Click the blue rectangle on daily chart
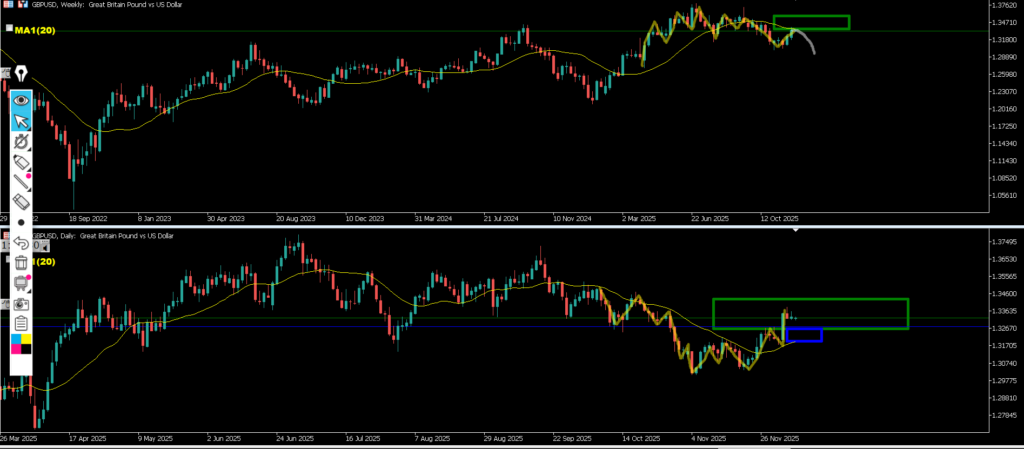1024x449 pixels. 804,335
